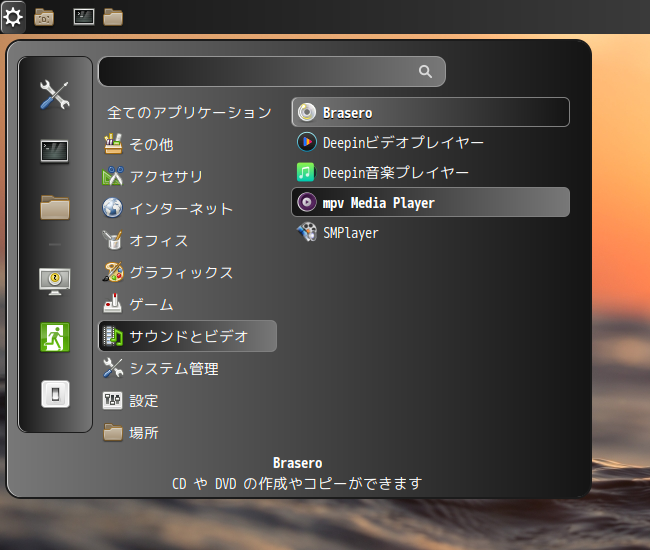Click the menu gear button on the panel

[13, 17]
